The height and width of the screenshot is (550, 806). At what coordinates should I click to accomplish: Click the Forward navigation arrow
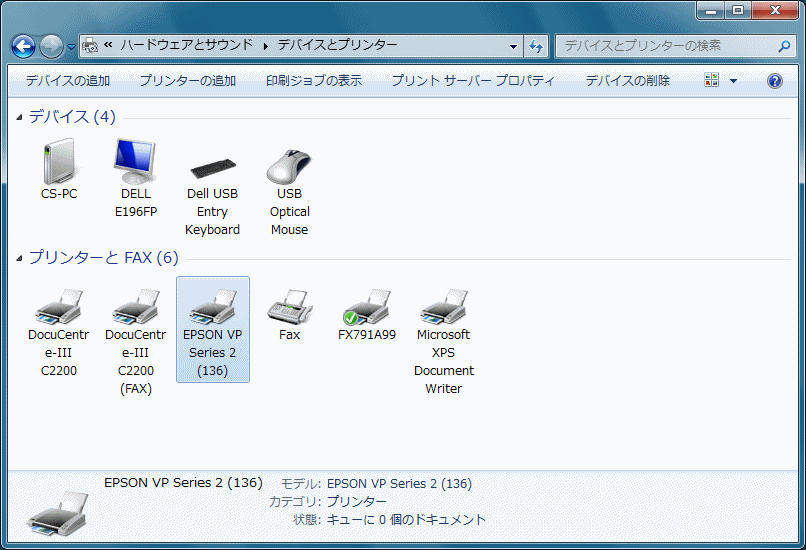51,46
